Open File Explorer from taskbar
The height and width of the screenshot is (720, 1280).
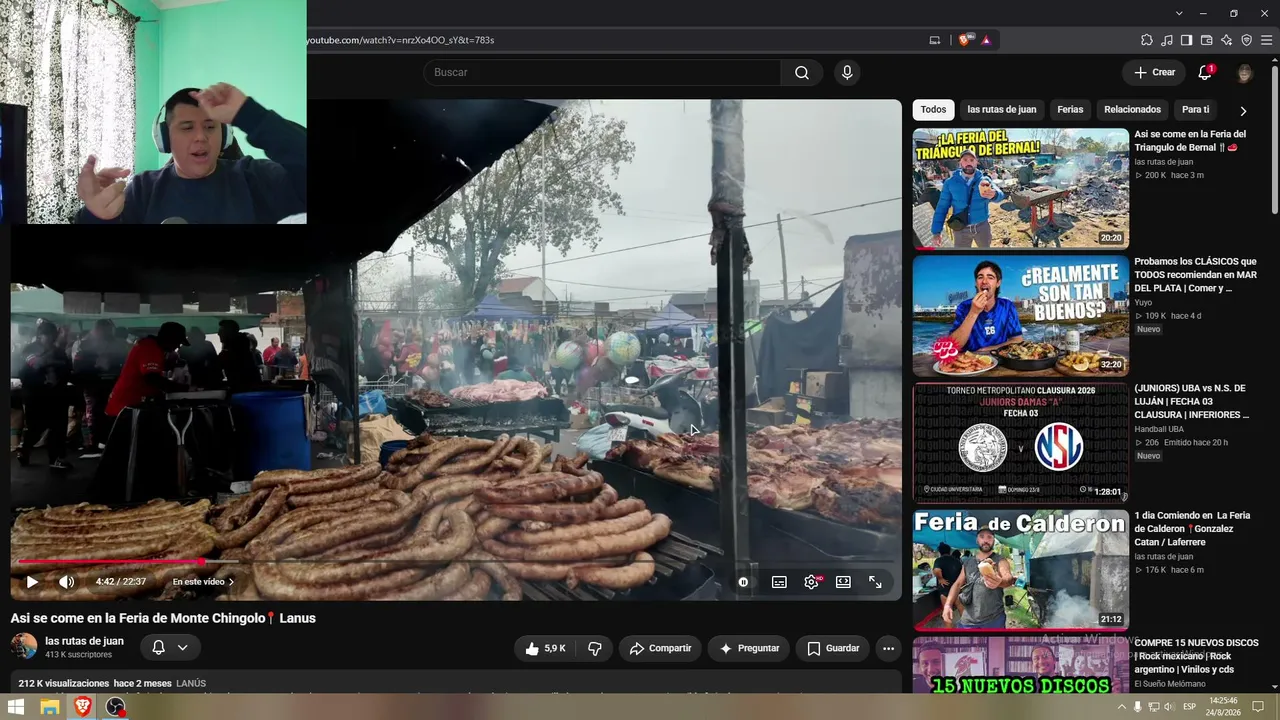pyautogui.click(x=49, y=707)
